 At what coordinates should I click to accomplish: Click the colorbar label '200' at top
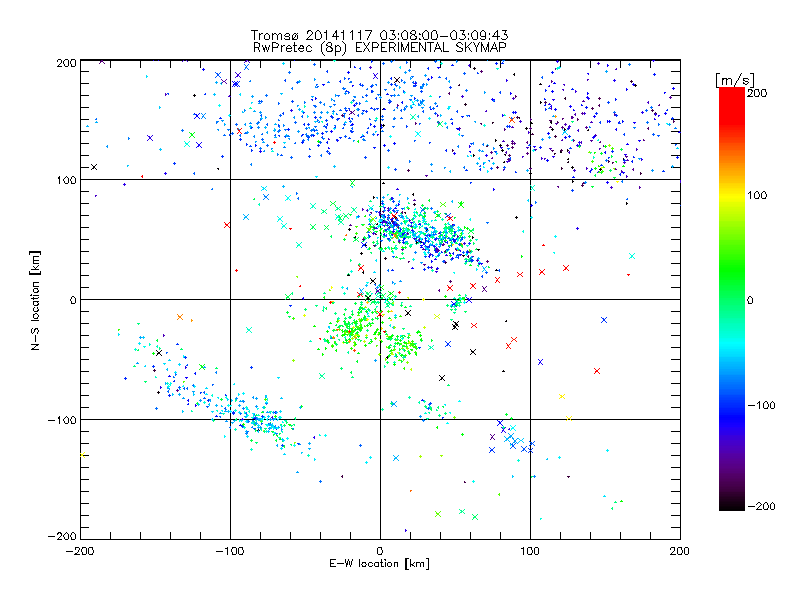pos(757,93)
